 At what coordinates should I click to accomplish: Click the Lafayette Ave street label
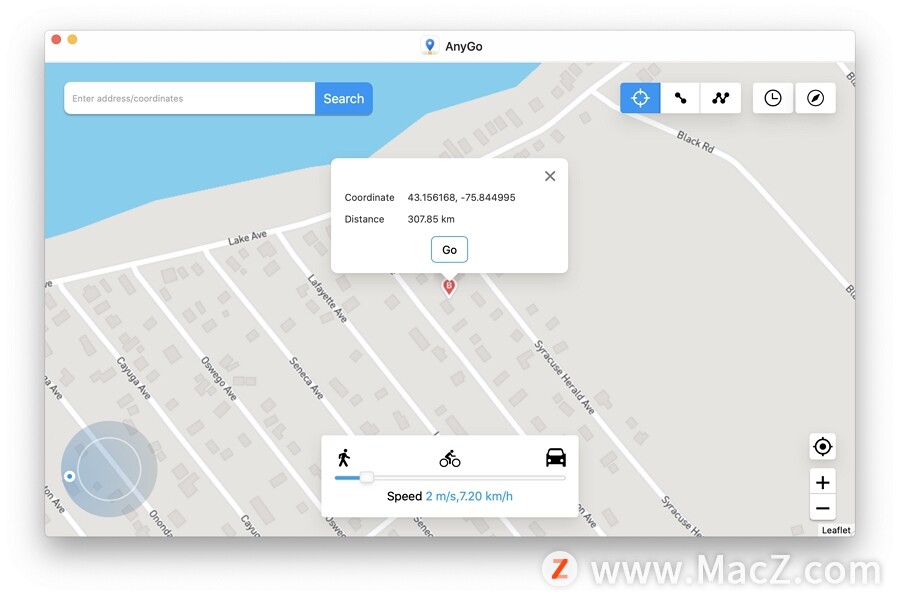pyautogui.click(x=328, y=298)
